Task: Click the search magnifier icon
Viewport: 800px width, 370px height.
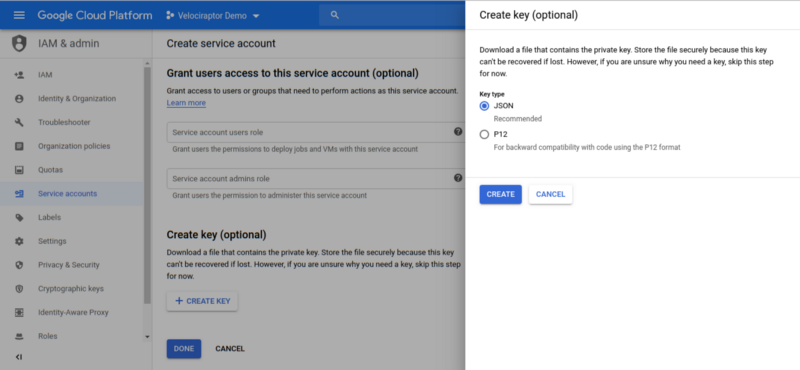Action: click(335, 15)
